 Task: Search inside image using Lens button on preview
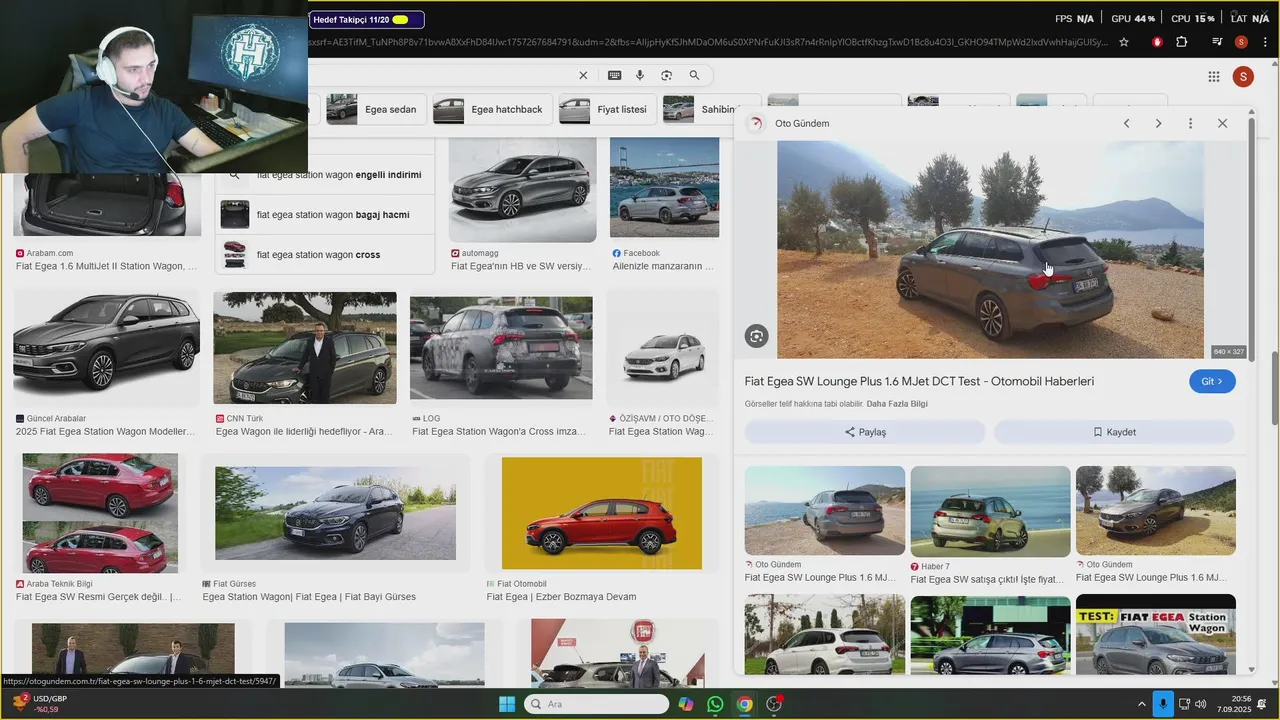coord(757,337)
